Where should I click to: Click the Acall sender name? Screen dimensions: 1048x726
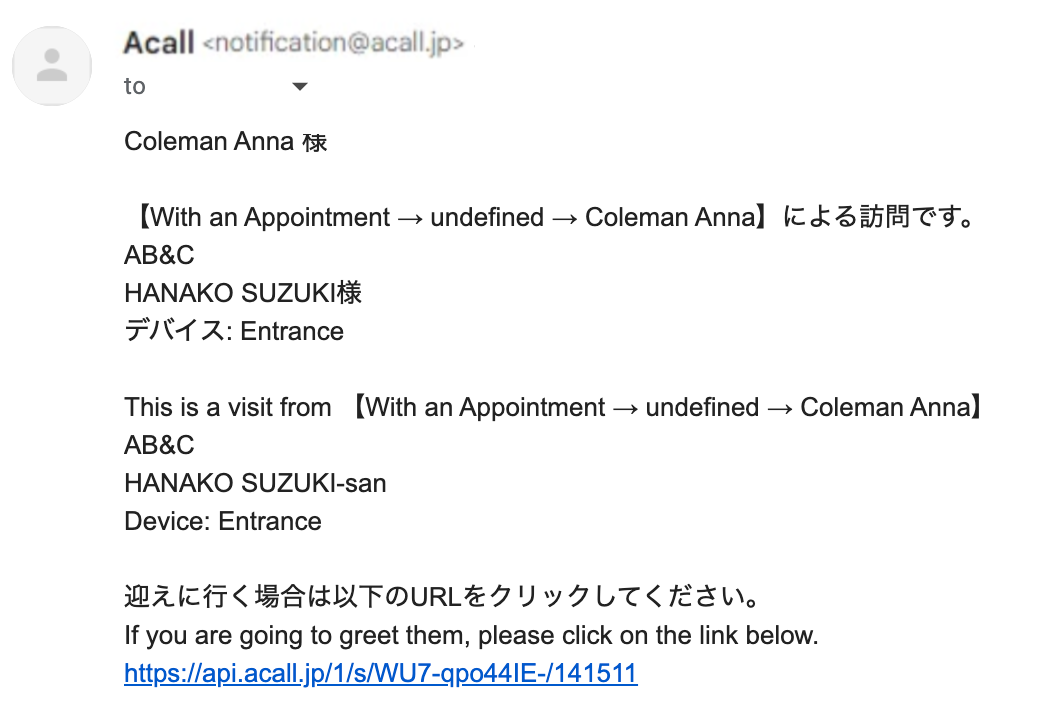159,43
